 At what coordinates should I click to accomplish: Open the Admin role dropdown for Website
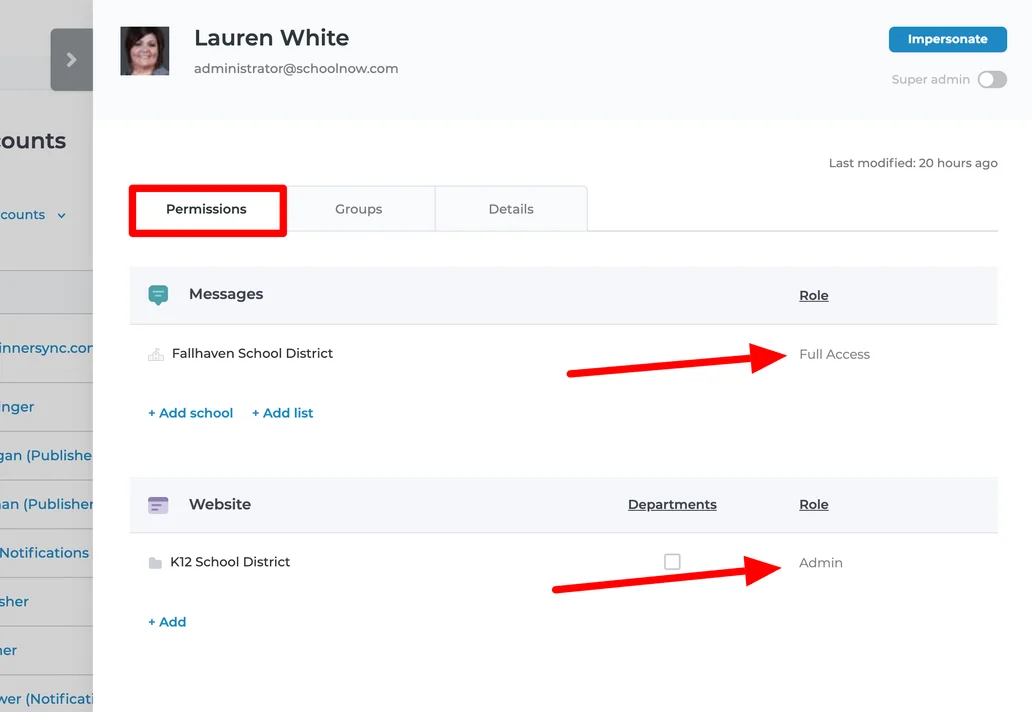coord(820,563)
